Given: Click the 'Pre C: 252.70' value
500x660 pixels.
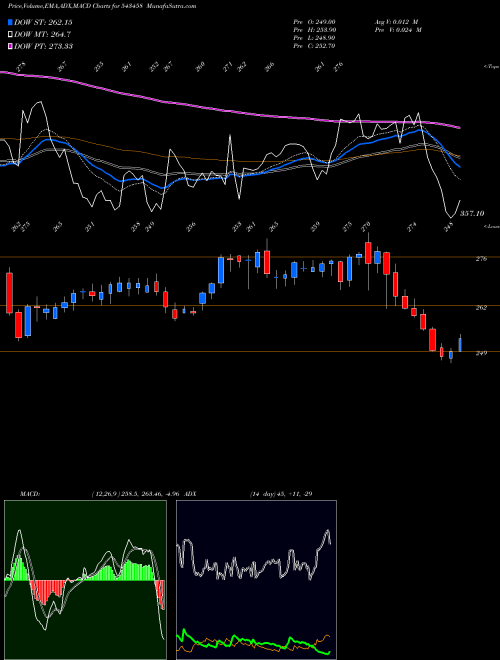Looking at the screenshot, I should [314, 46].
